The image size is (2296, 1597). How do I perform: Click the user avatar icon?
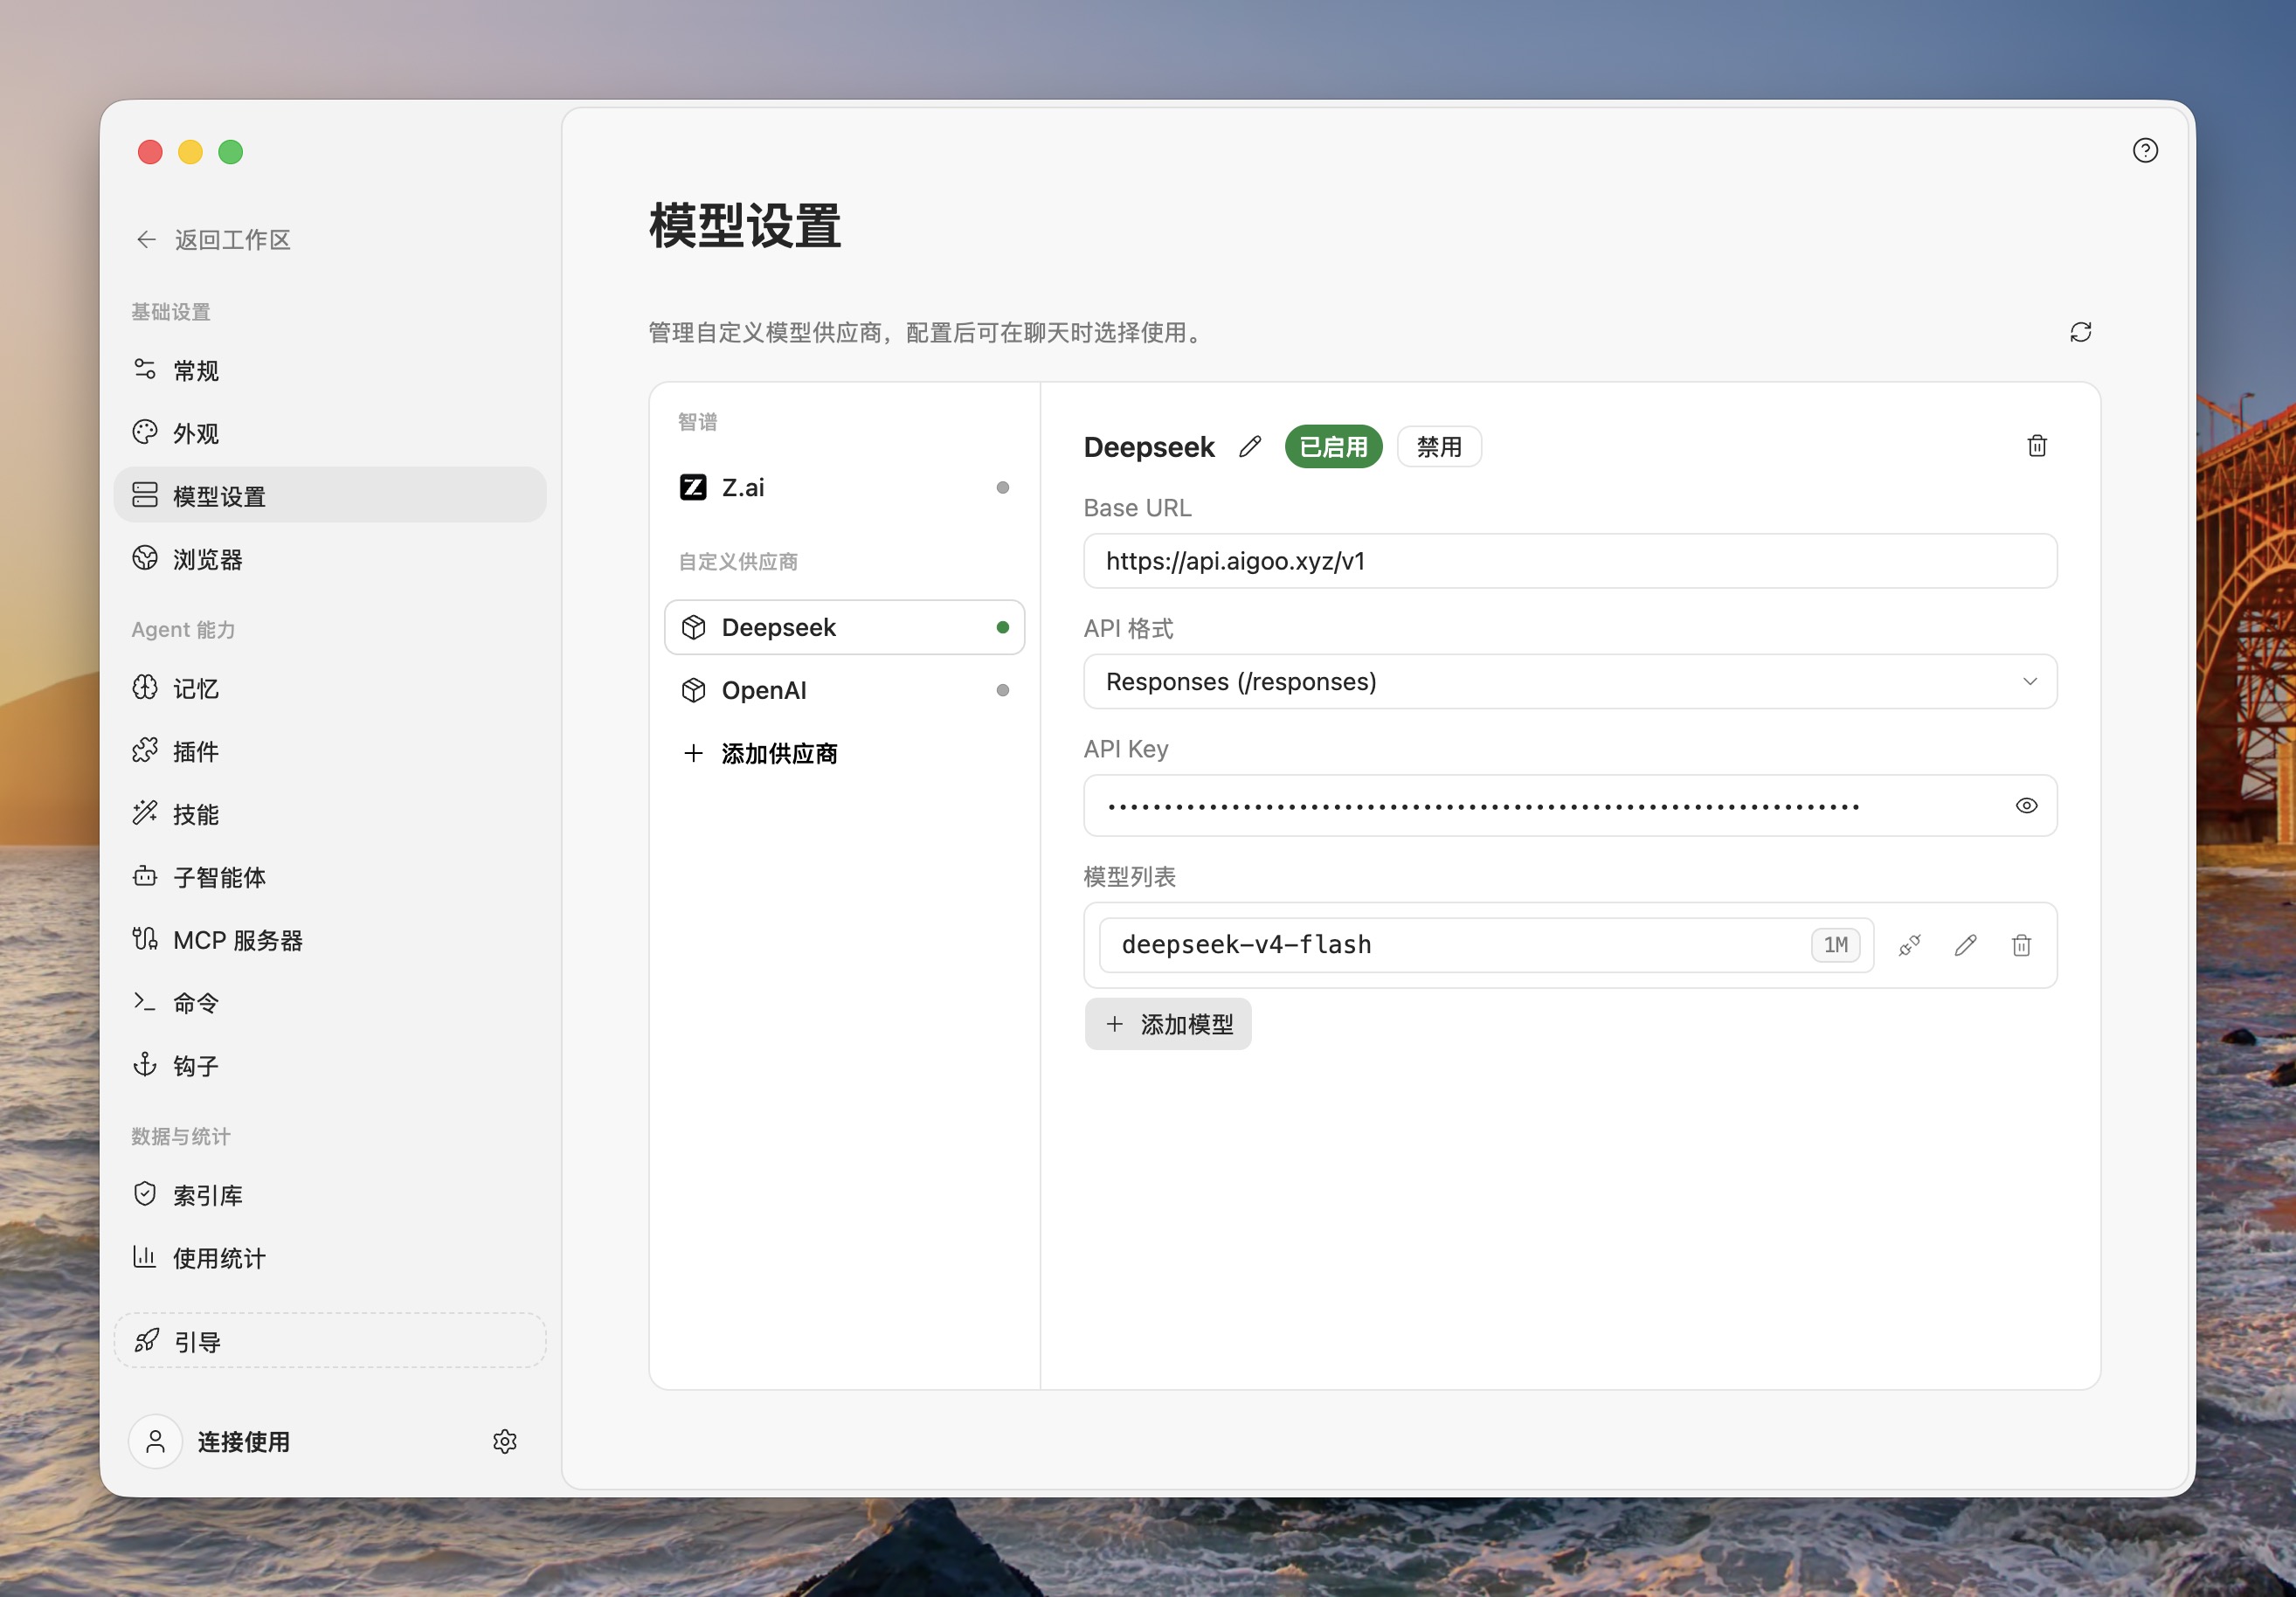[x=156, y=1441]
